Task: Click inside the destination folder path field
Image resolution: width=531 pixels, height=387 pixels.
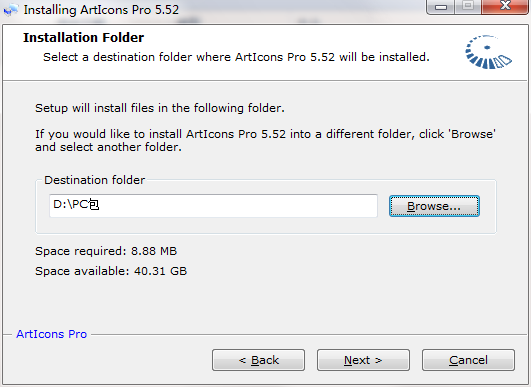Action: pos(213,206)
